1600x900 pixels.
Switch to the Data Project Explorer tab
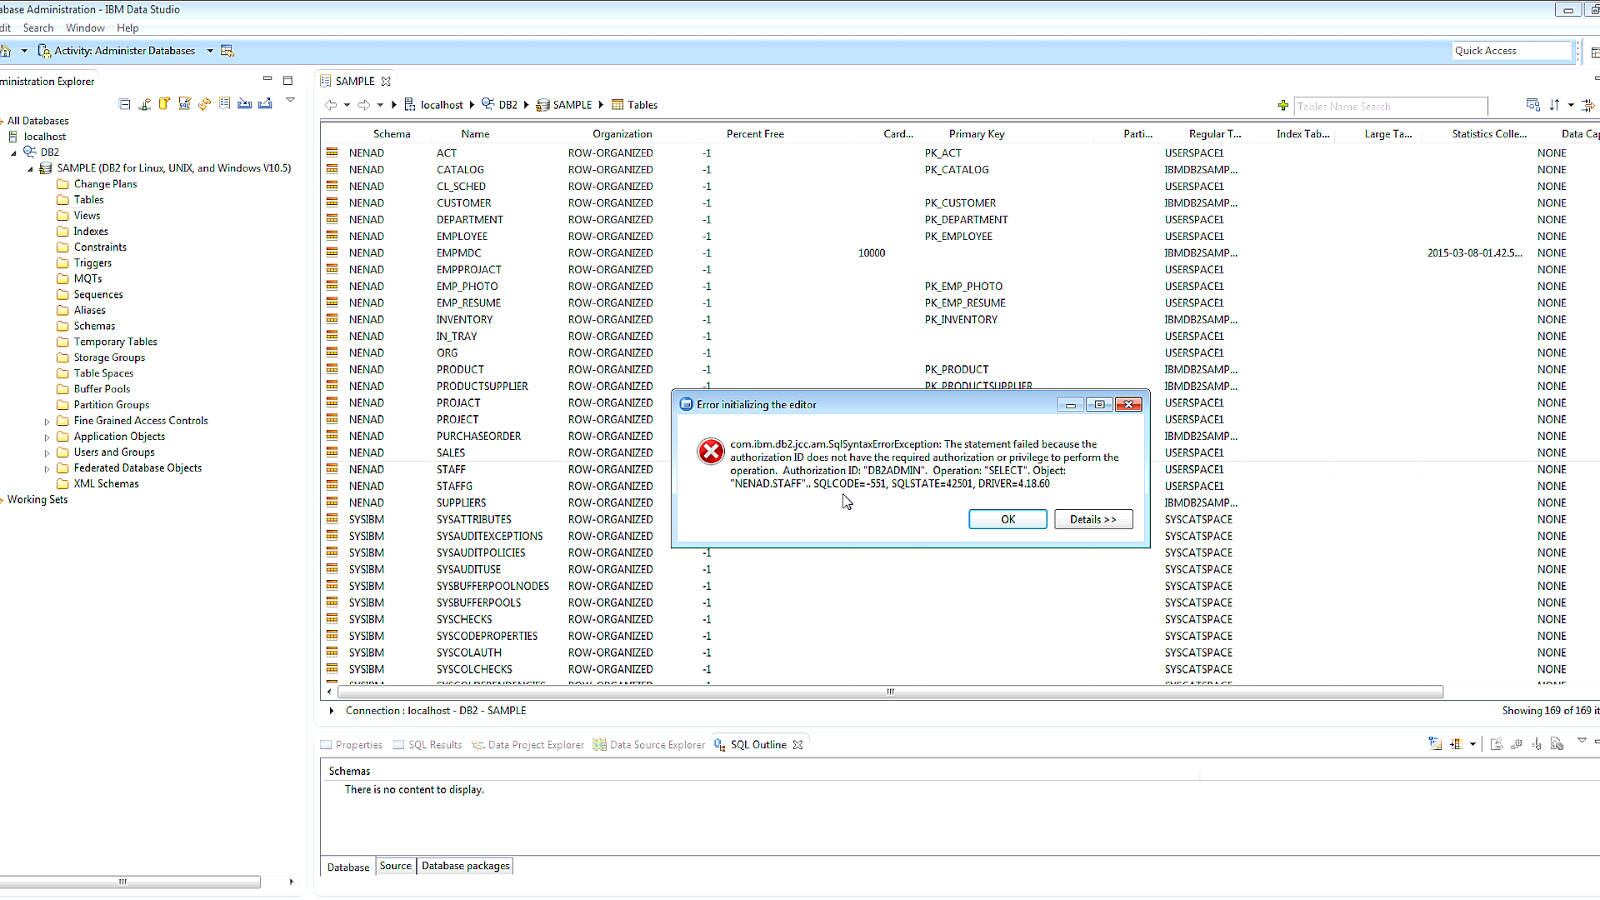[528, 745]
